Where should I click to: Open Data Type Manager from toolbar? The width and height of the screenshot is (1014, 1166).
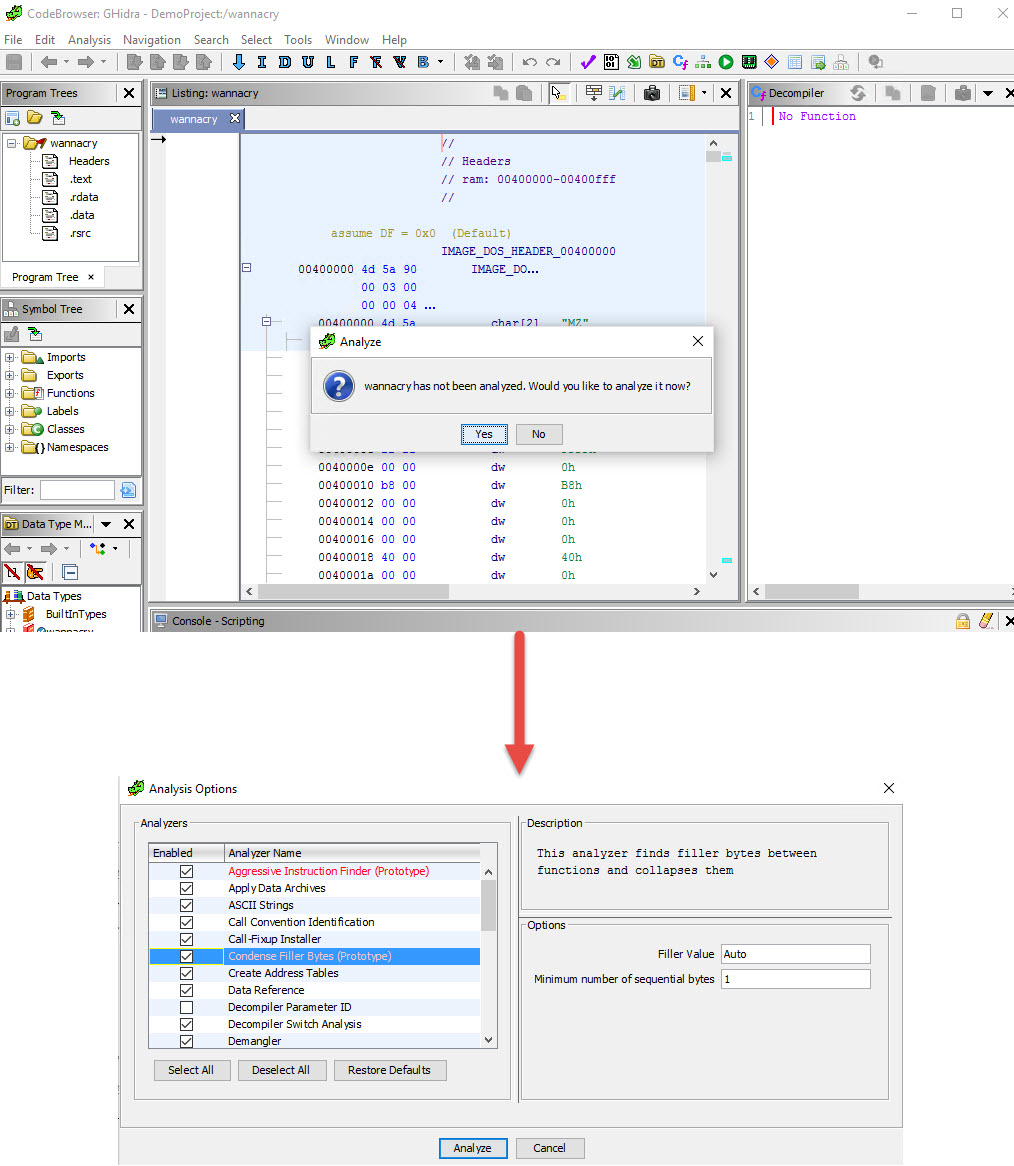(657, 62)
